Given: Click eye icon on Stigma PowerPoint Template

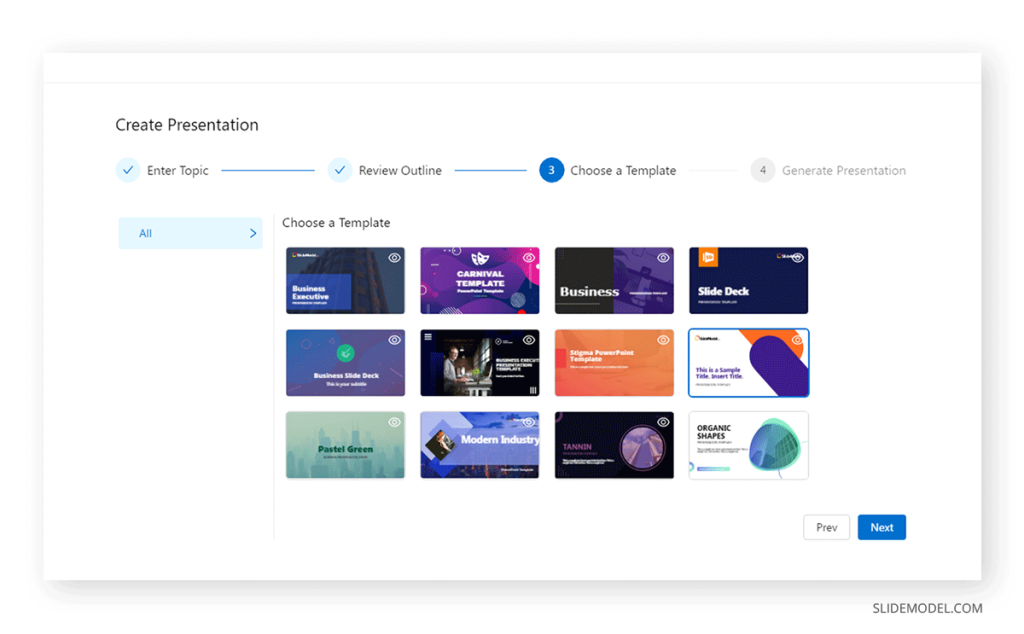Looking at the screenshot, I should pyautogui.click(x=663, y=340).
